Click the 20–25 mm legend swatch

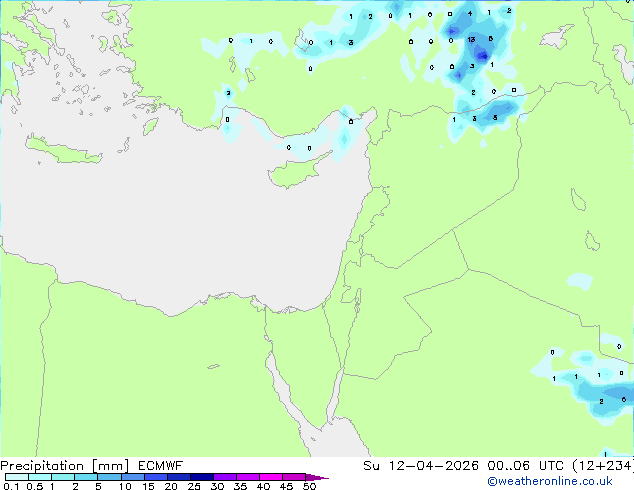pos(179,477)
